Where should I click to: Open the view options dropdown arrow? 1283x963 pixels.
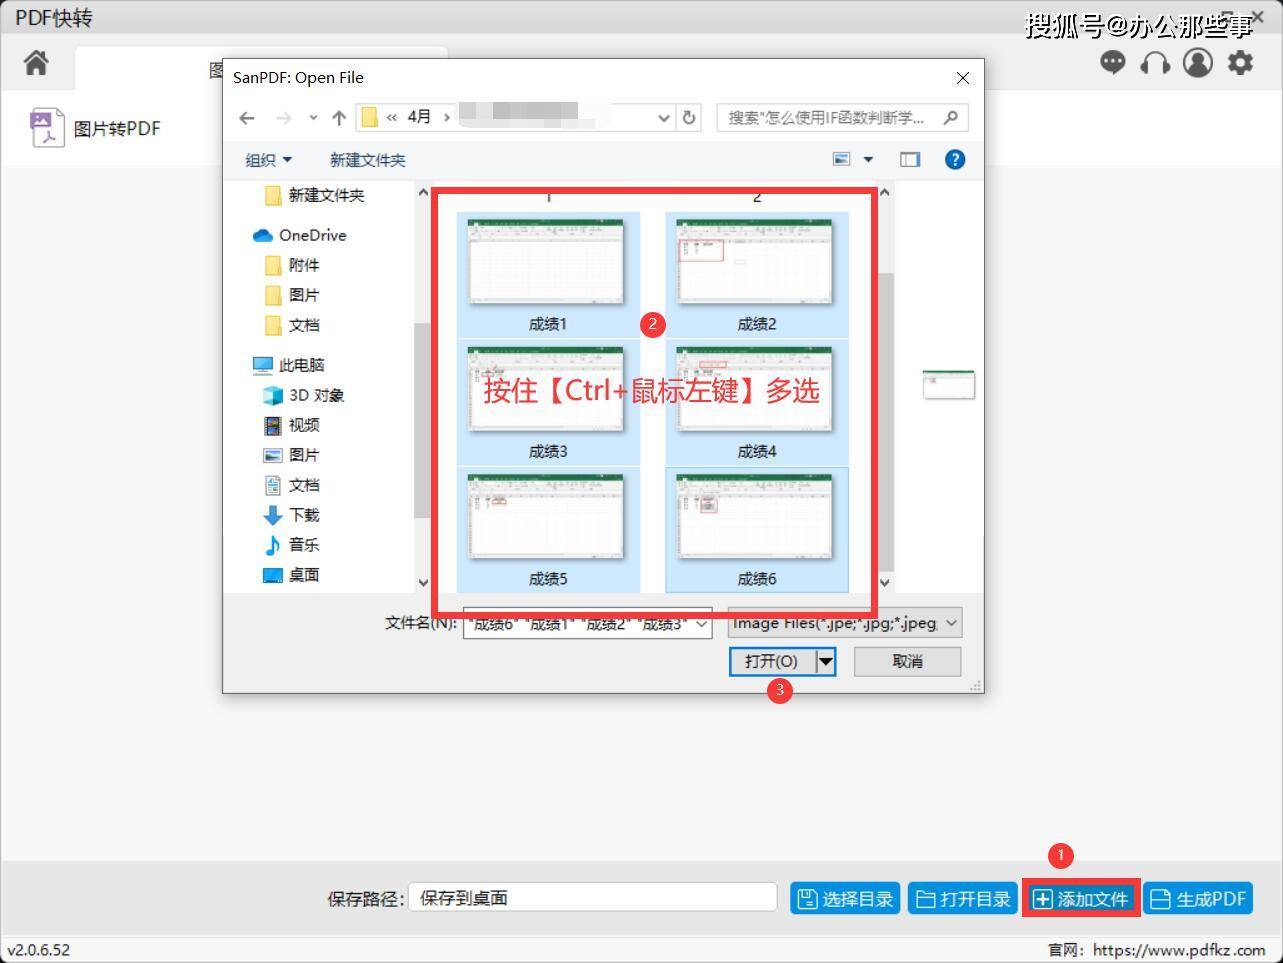click(x=868, y=159)
